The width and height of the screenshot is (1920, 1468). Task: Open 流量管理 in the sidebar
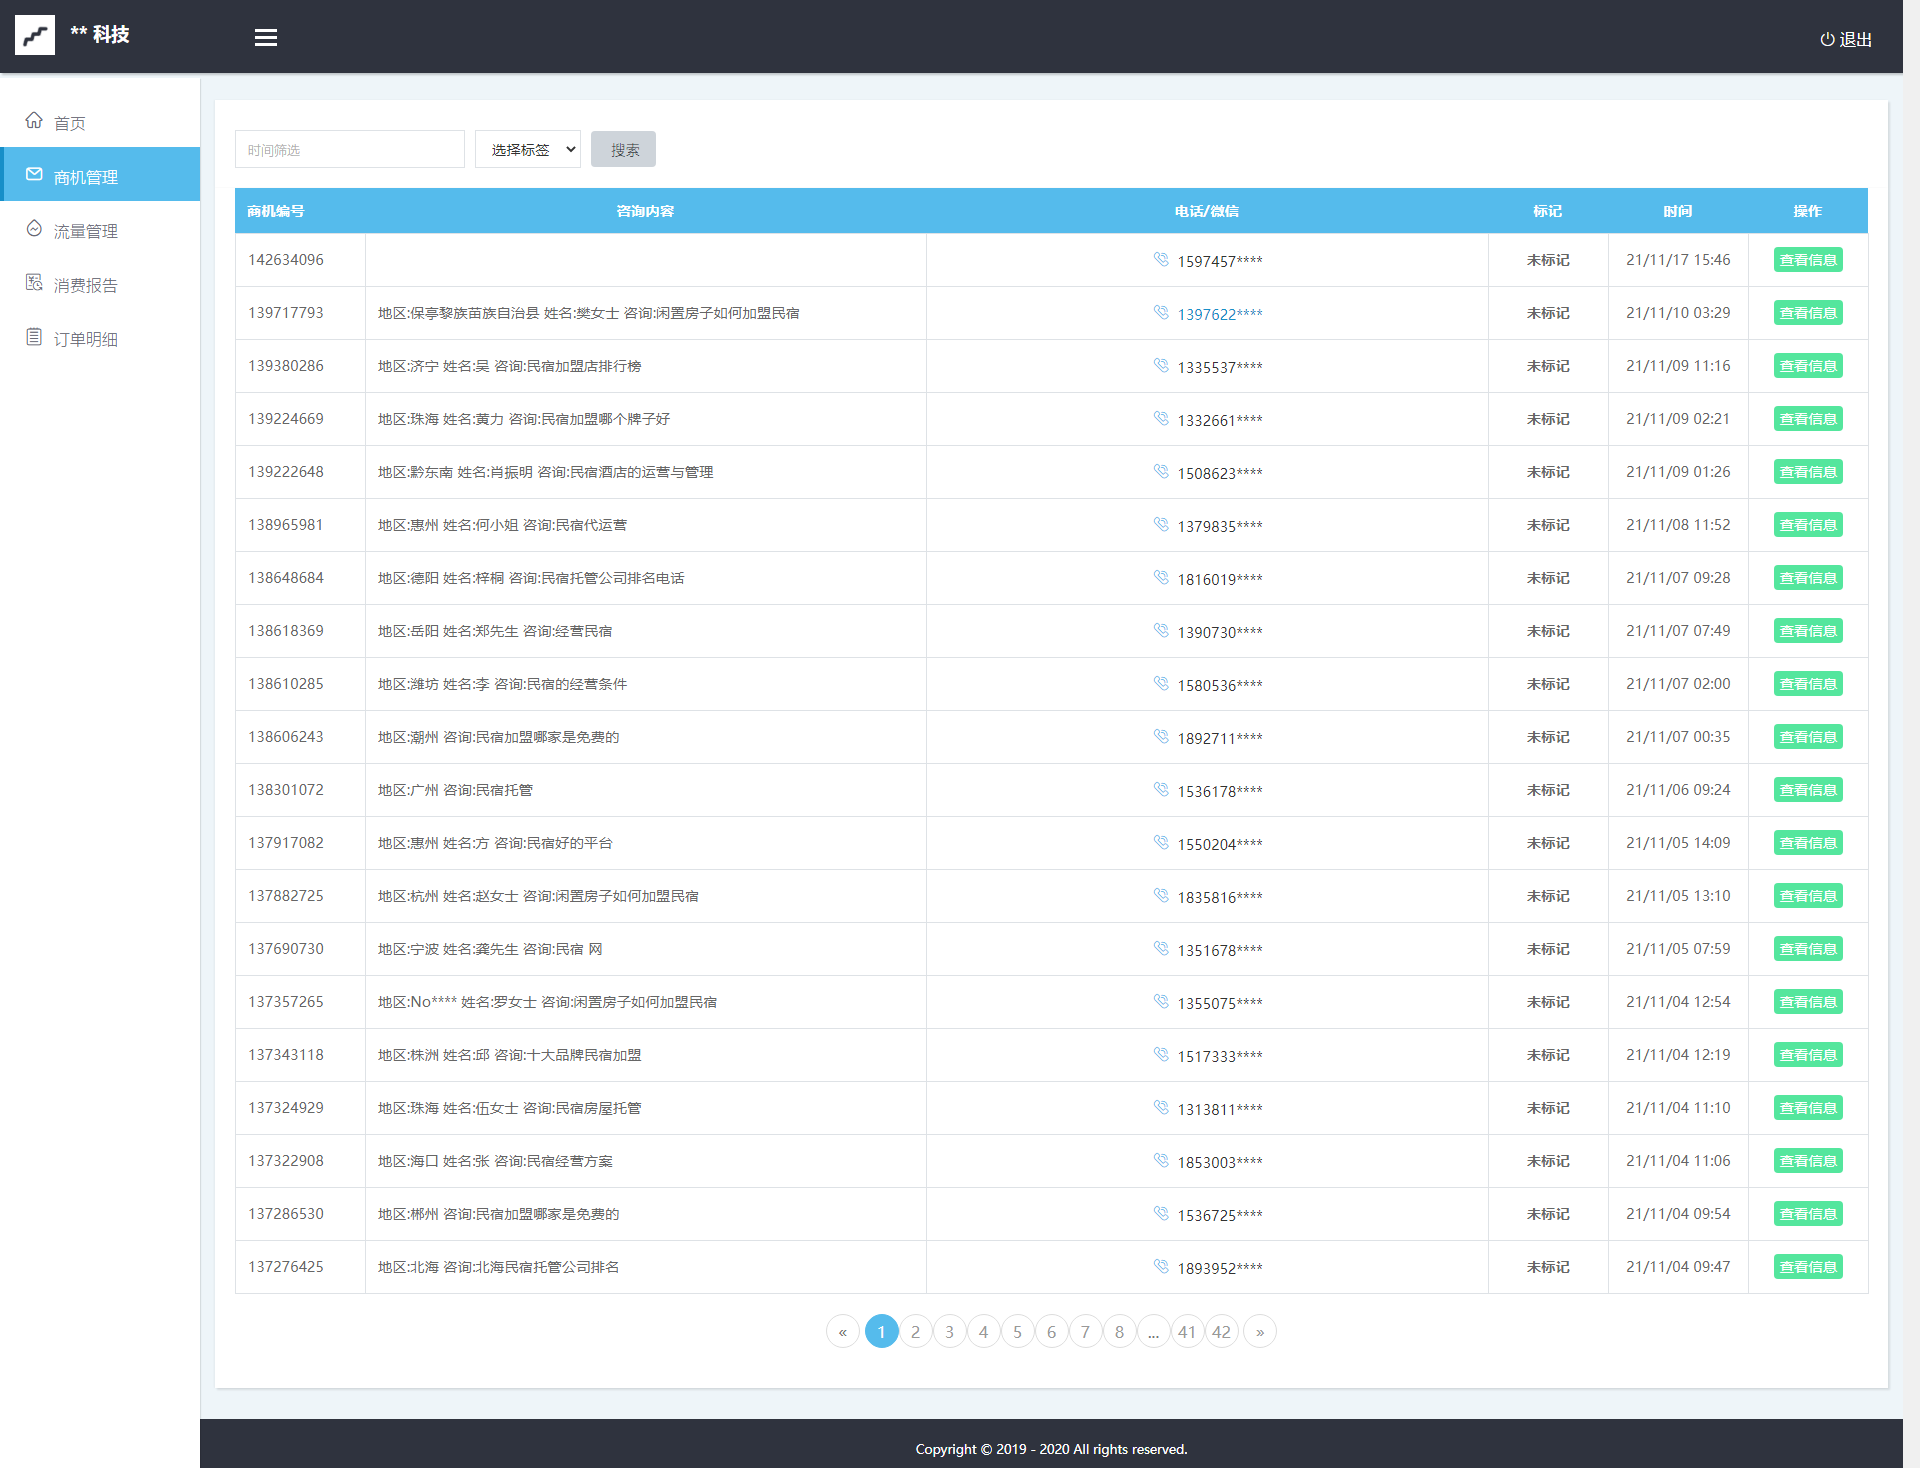(100, 230)
